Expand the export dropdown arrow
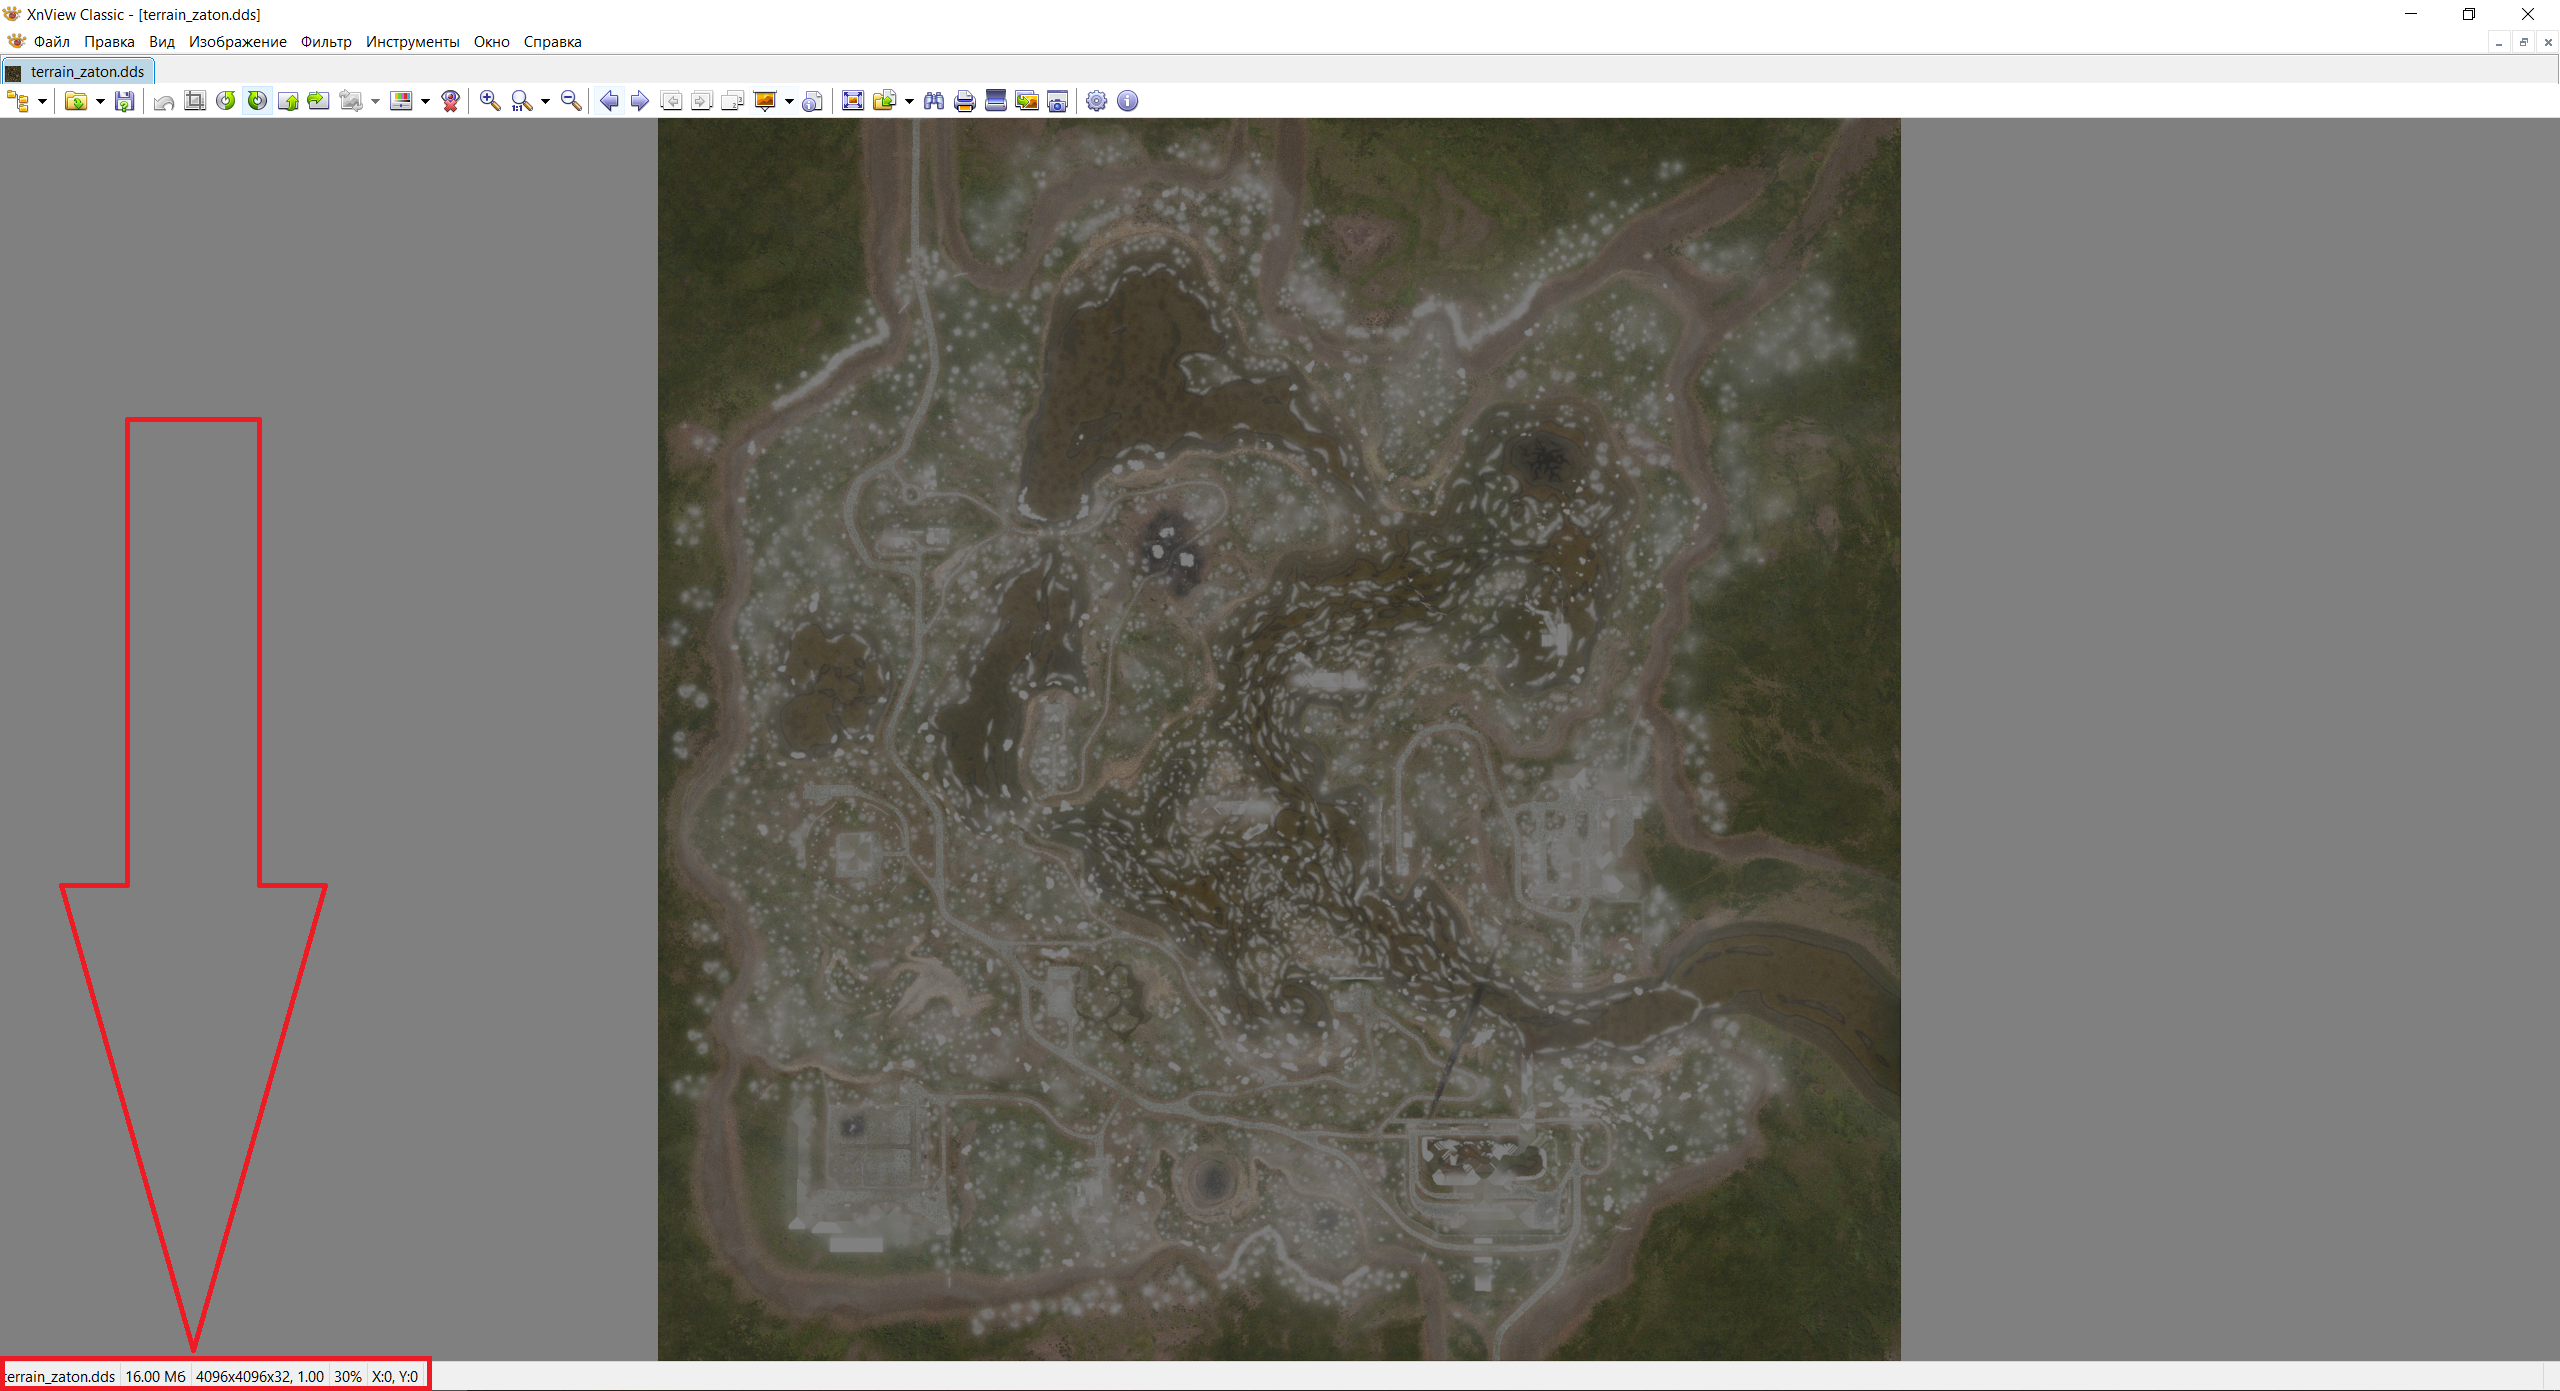Viewport: 2560px width, 1391px height. 909,101
